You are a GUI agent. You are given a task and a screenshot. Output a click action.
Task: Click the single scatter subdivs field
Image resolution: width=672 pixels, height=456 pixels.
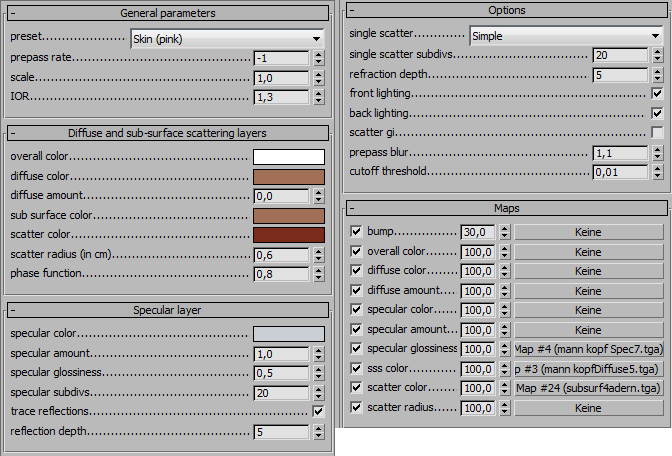click(x=621, y=55)
